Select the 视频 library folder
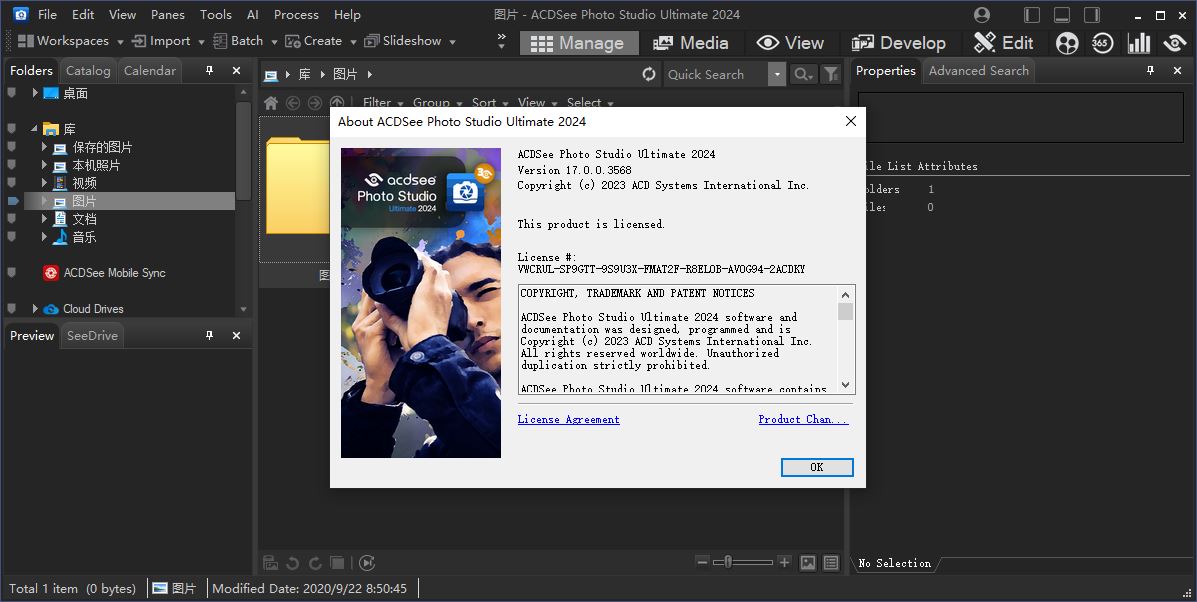Screen dimensions: 1197x602 pyautogui.click(x=85, y=183)
